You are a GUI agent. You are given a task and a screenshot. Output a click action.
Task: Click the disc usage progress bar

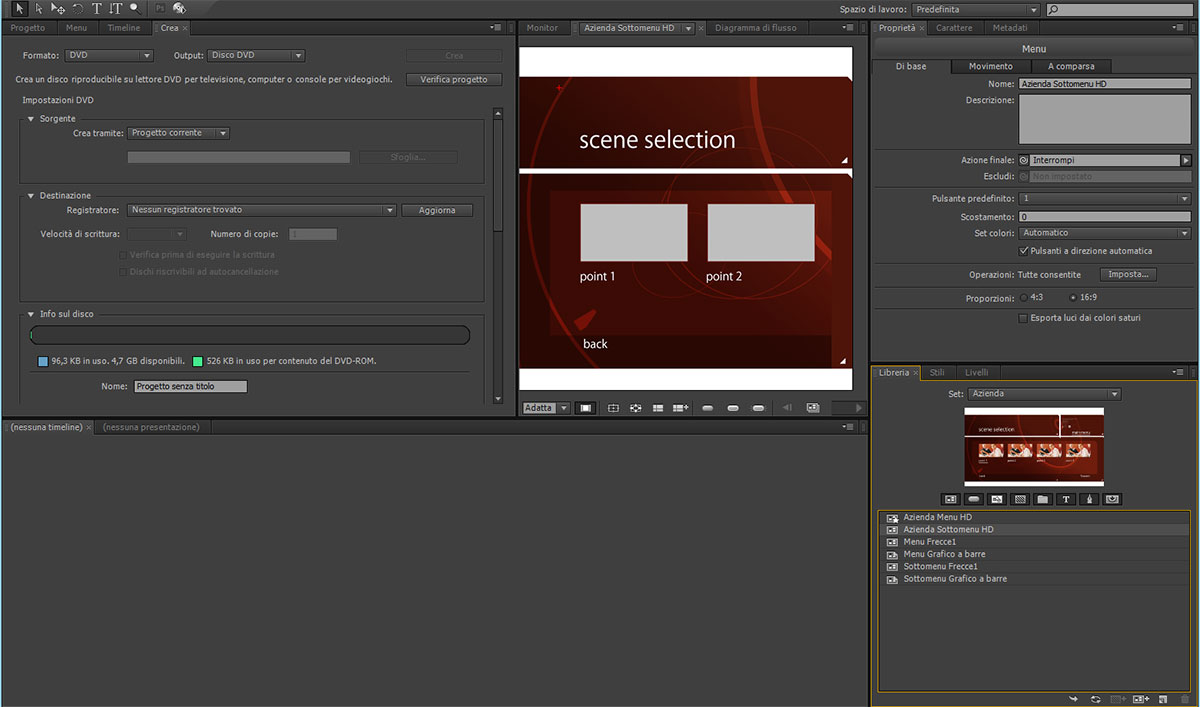[250, 335]
